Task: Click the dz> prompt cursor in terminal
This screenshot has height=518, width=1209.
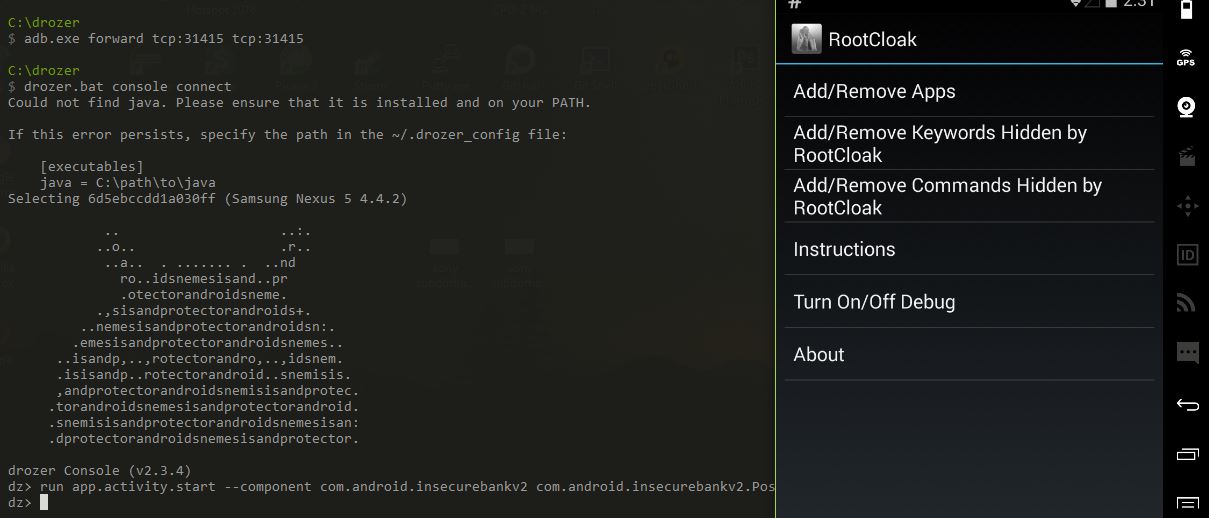Action: coord(44,503)
